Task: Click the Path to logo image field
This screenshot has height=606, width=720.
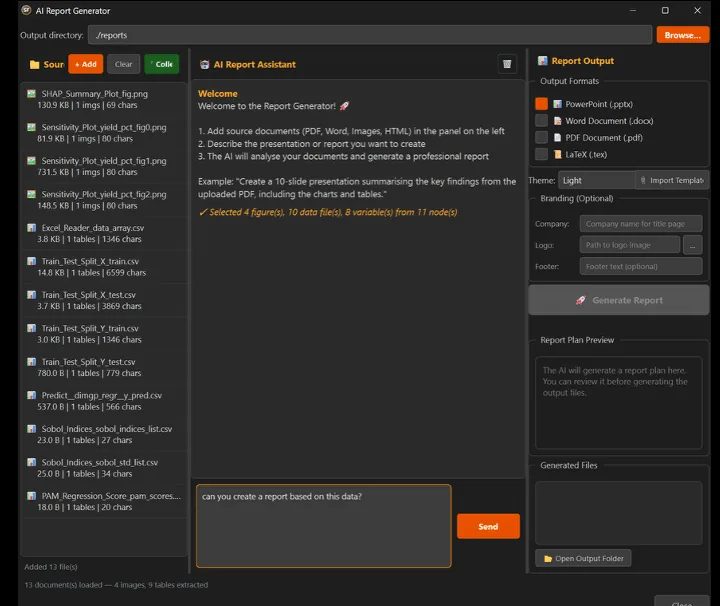Action: click(x=630, y=245)
